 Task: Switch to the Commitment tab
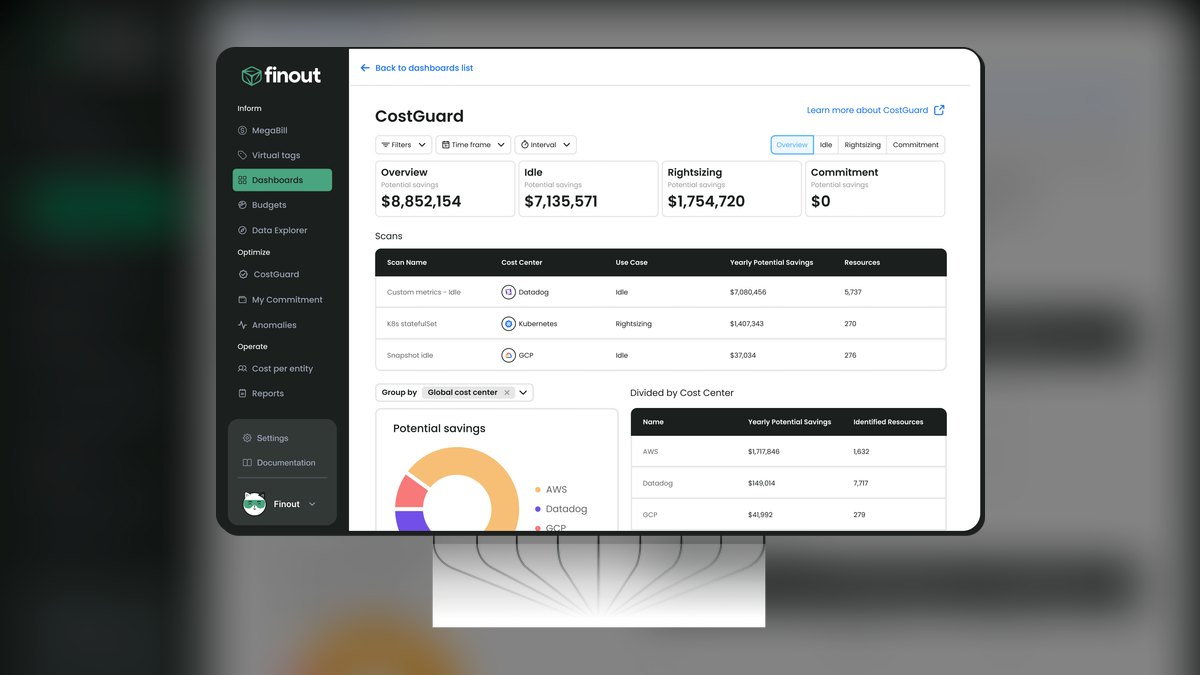[916, 145]
